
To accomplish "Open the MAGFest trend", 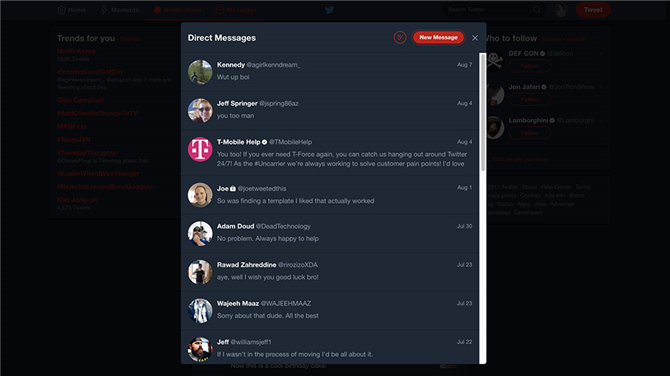I will click(71, 126).
